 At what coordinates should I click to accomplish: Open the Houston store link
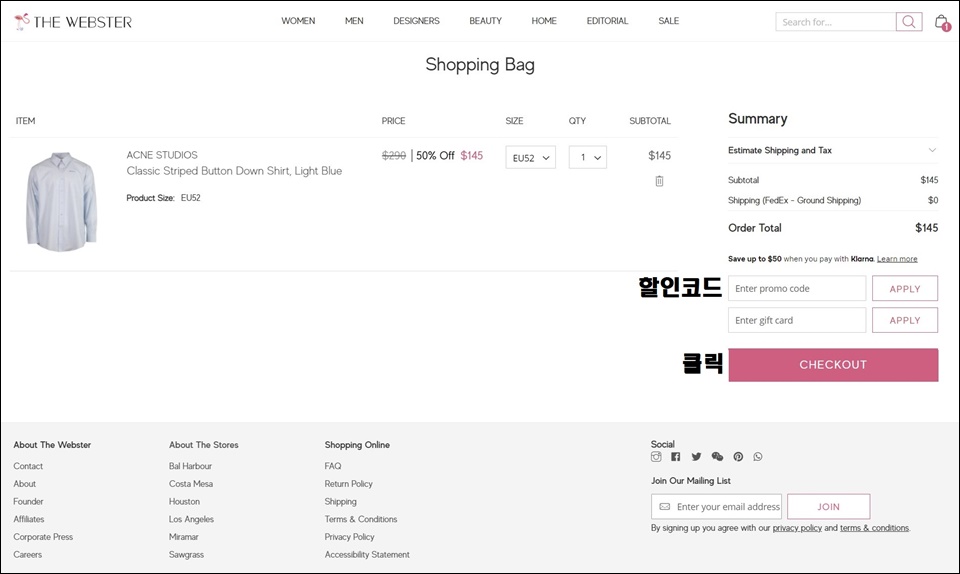pos(184,501)
